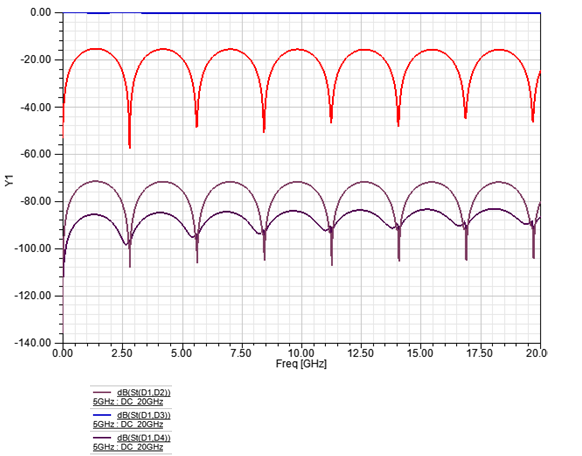The width and height of the screenshot is (582, 456).
Task: Click the Y1 axis label
Action: coord(9,181)
